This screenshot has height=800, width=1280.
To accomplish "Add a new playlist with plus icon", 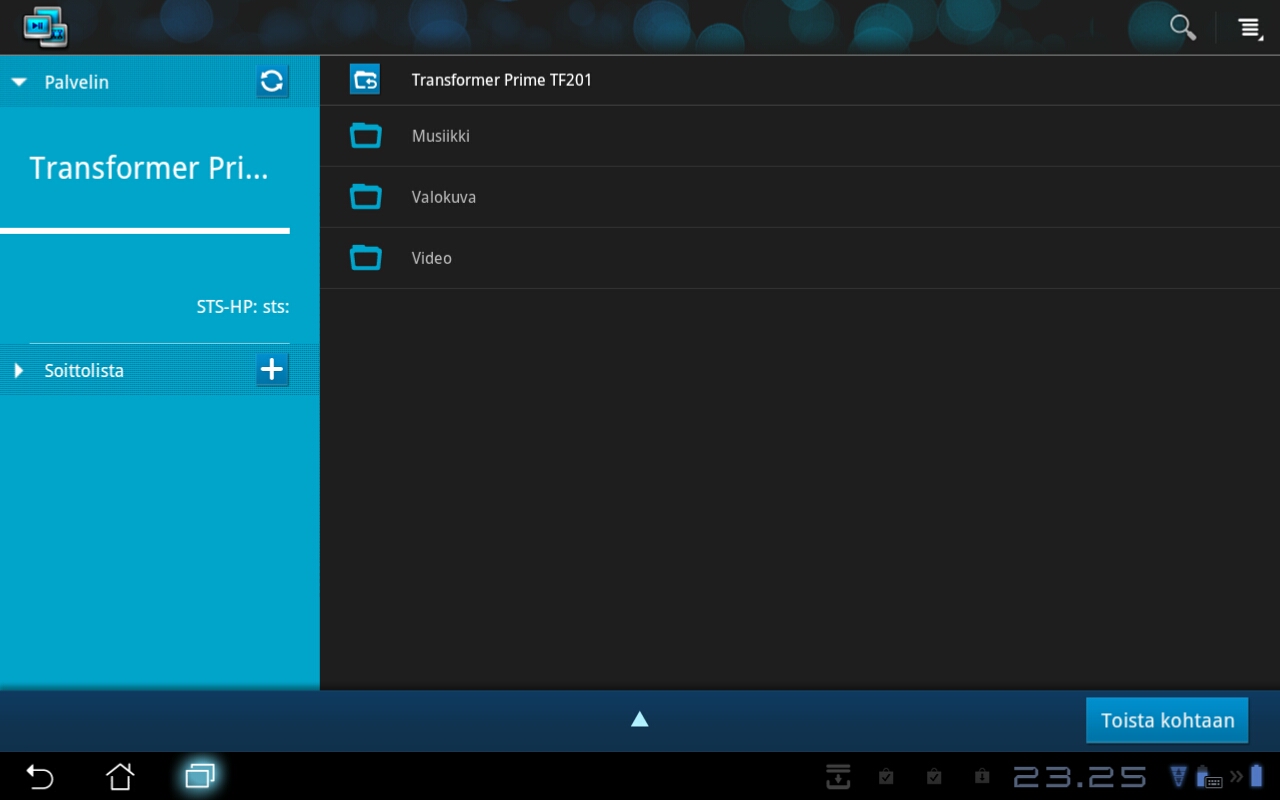I will [x=272, y=369].
